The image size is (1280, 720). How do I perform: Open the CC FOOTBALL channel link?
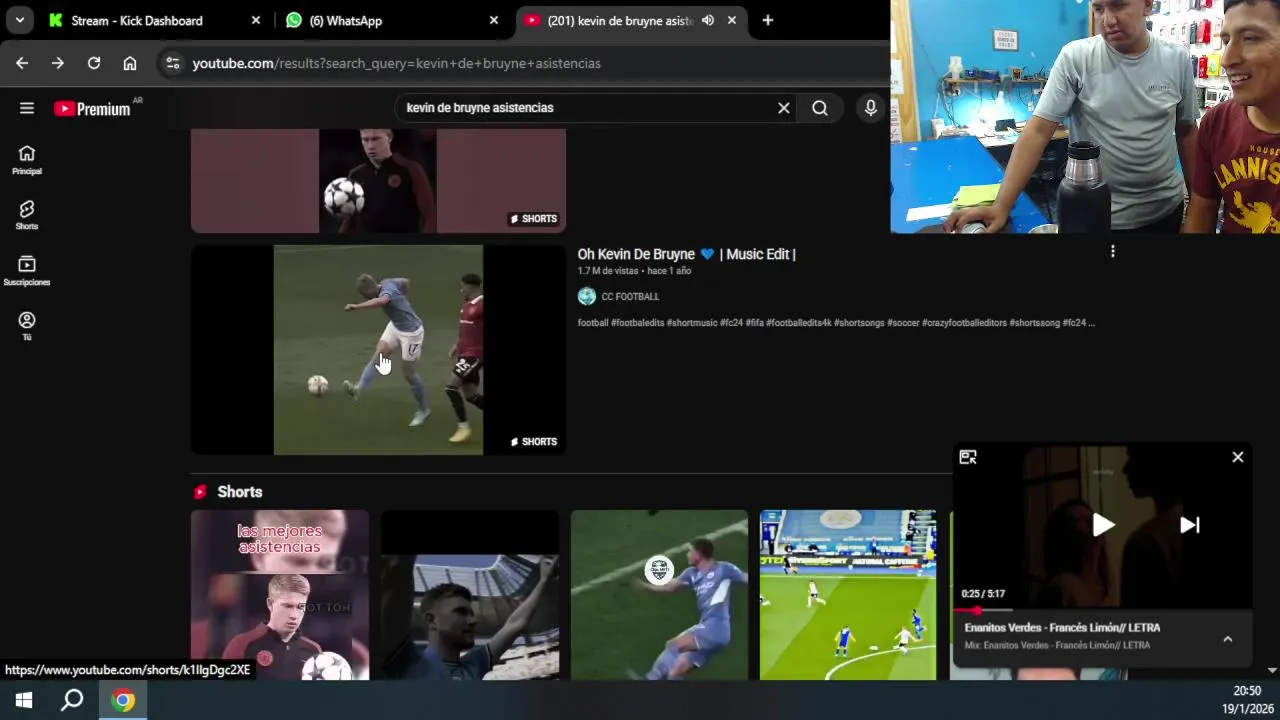point(630,297)
